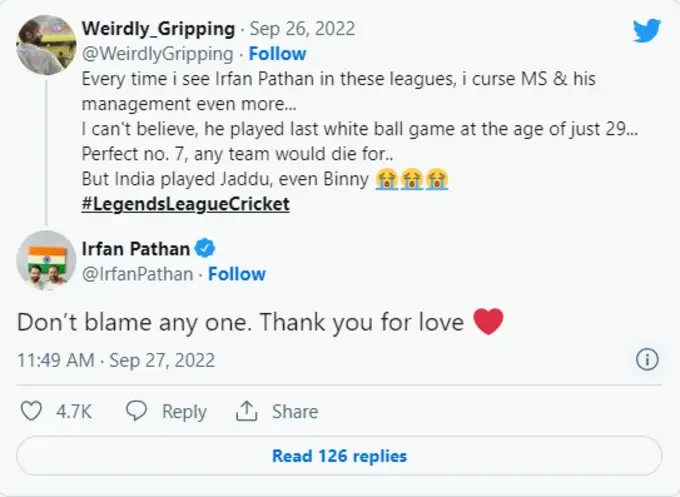Viewport: 680px width, 497px height.
Task: Click the 11:49 AM Sep 27 timestamp
Action: pyautogui.click(x=116, y=360)
